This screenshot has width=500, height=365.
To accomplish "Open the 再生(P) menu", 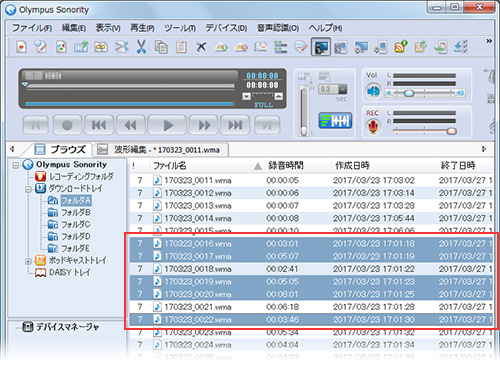I will [x=142, y=28].
